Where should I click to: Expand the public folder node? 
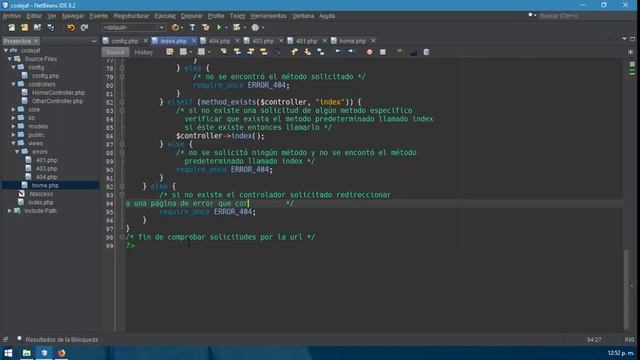(13, 135)
